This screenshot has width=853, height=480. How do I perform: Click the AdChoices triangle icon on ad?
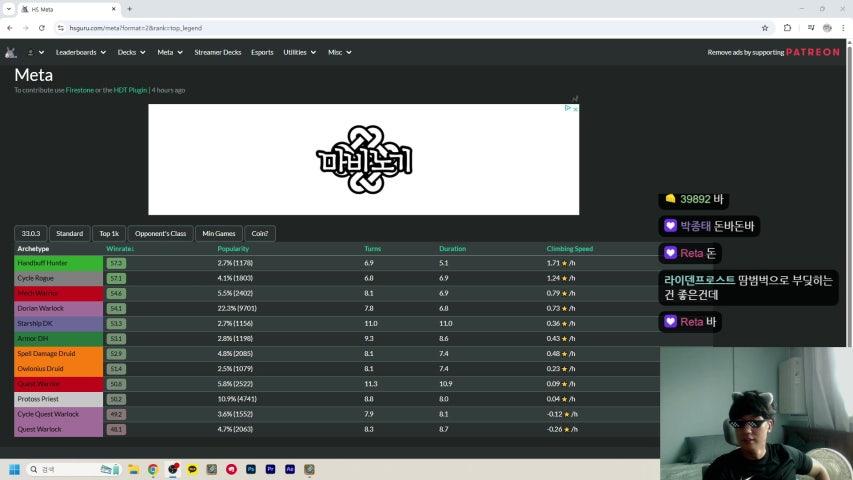pyautogui.click(x=568, y=108)
